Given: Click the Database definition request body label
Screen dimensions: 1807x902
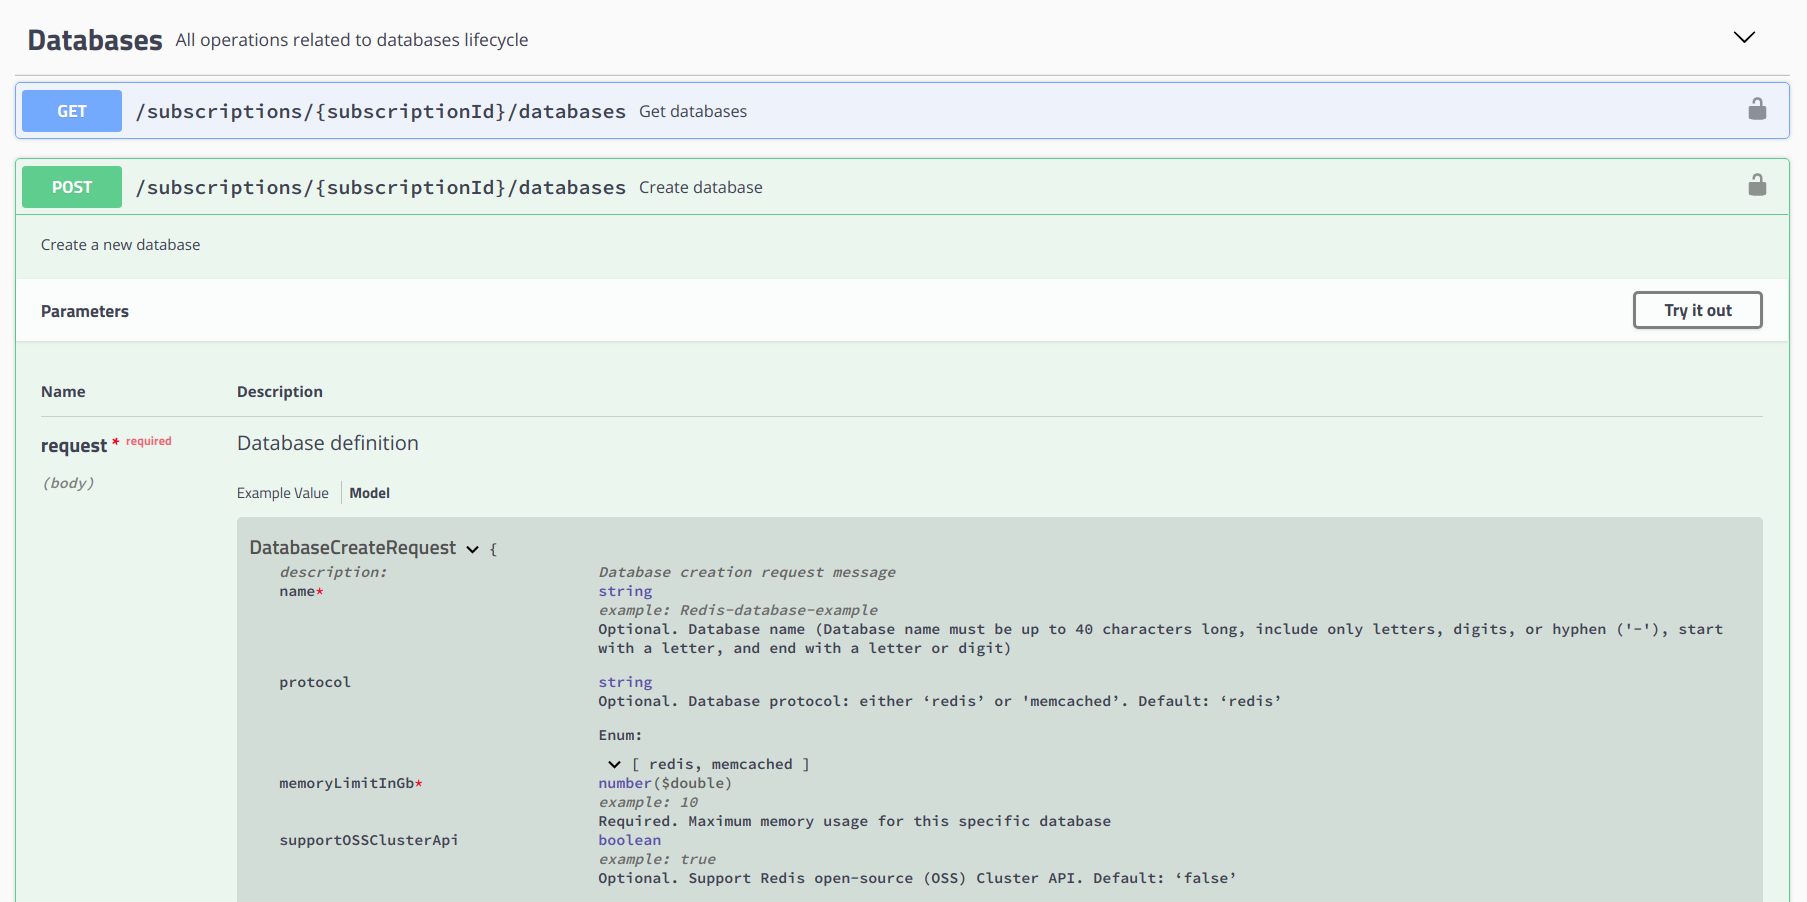Looking at the screenshot, I should tap(327, 442).
